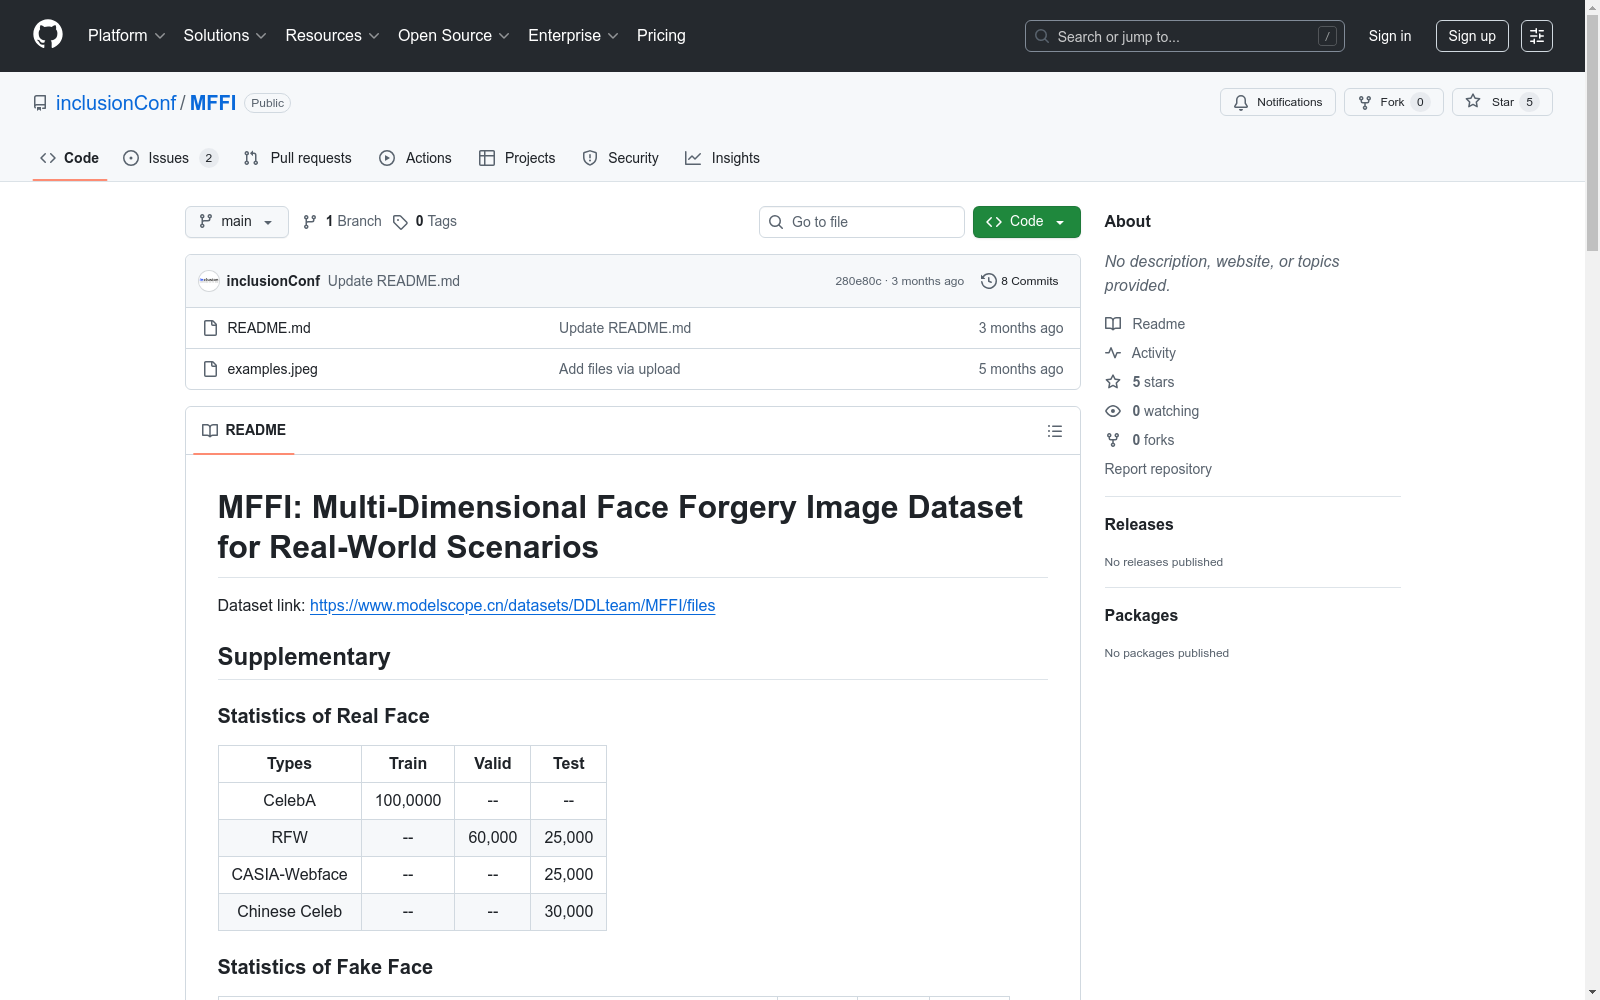
Task: View the 0 Tags page
Action: click(425, 221)
